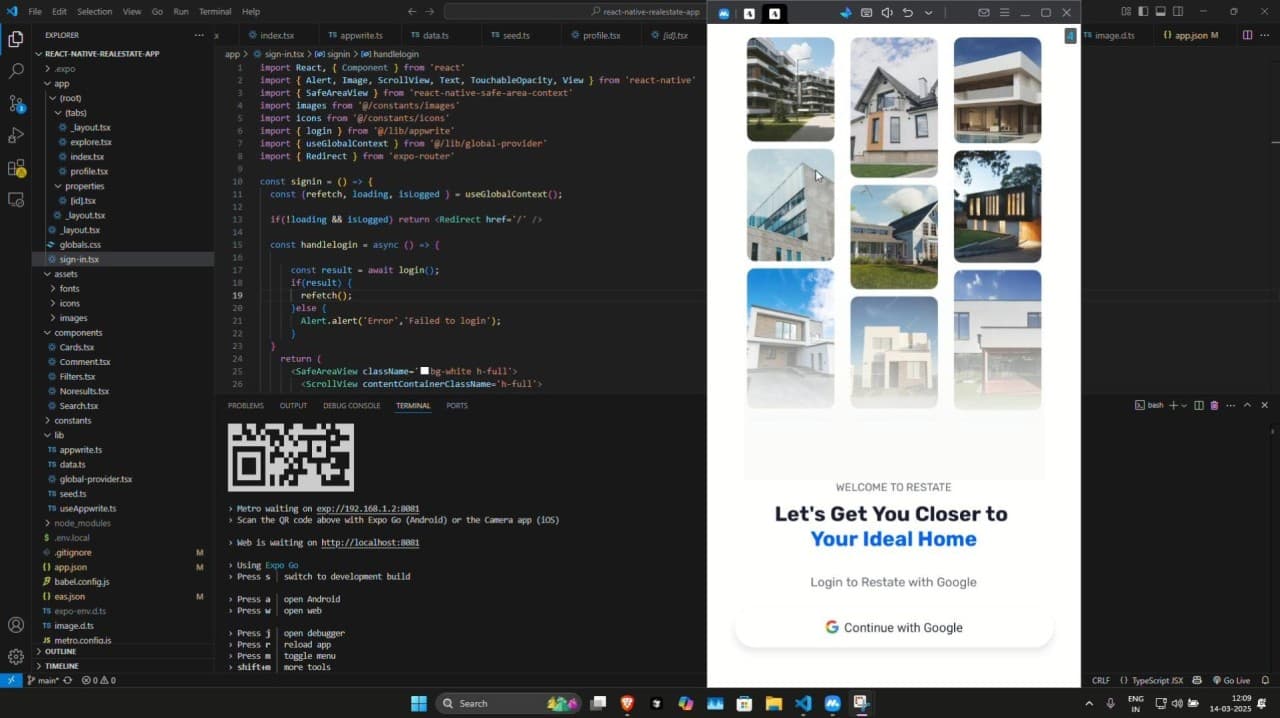Toggle the bottom panel layout button
The width and height of the screenshot is (1280, 718).
click(x=1160, y=12)
